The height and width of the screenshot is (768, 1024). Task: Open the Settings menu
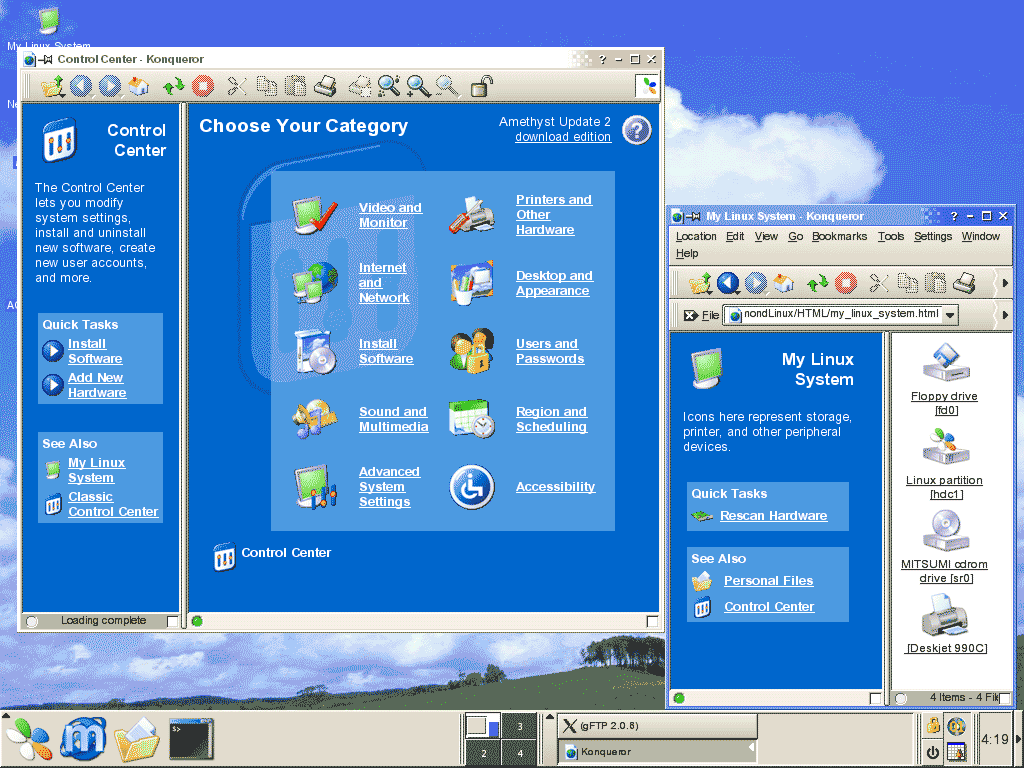[x=932, y=237]
